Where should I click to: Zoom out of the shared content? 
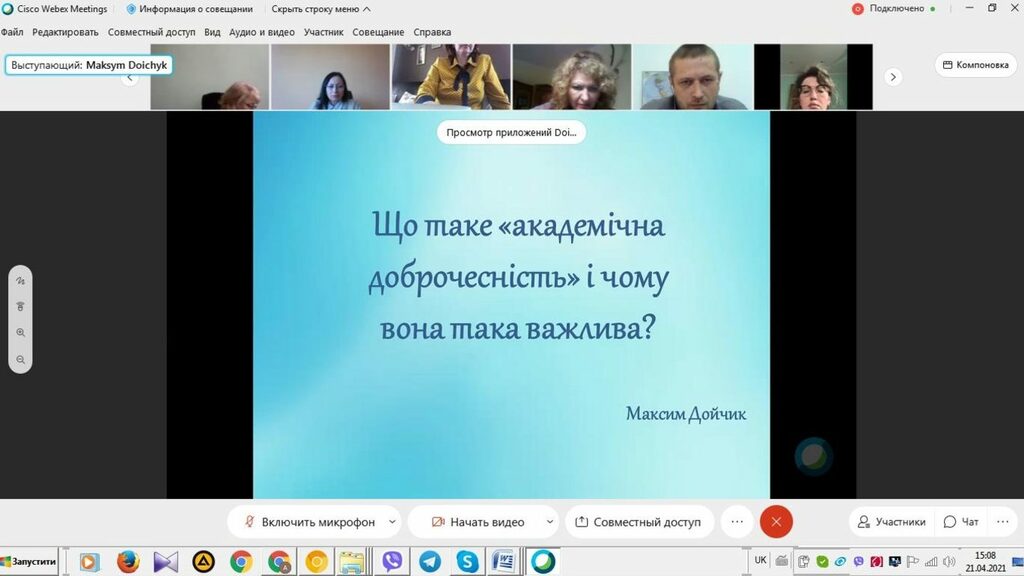point(20,359)
